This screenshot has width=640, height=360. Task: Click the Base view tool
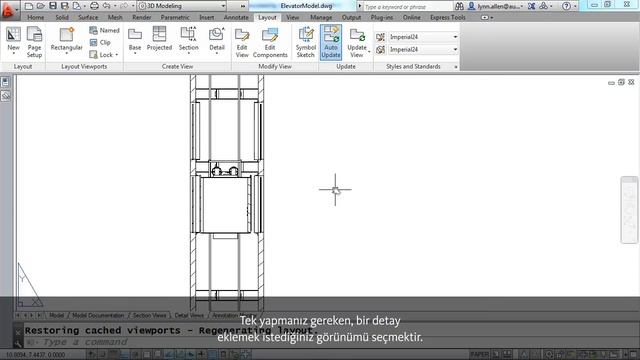[135, 40]
